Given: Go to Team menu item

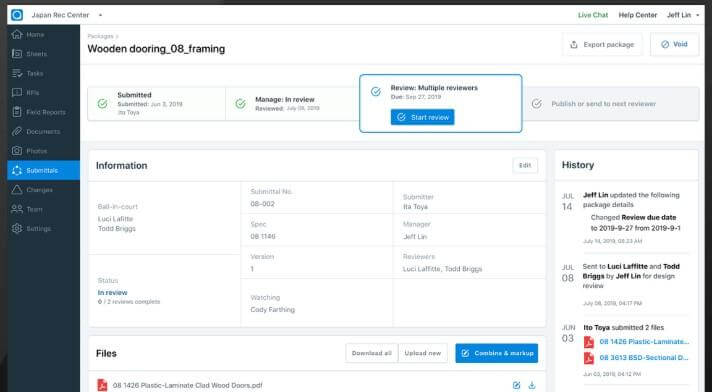Looking at the screenshot, I should pyautogui.click(x=34, y=209).
